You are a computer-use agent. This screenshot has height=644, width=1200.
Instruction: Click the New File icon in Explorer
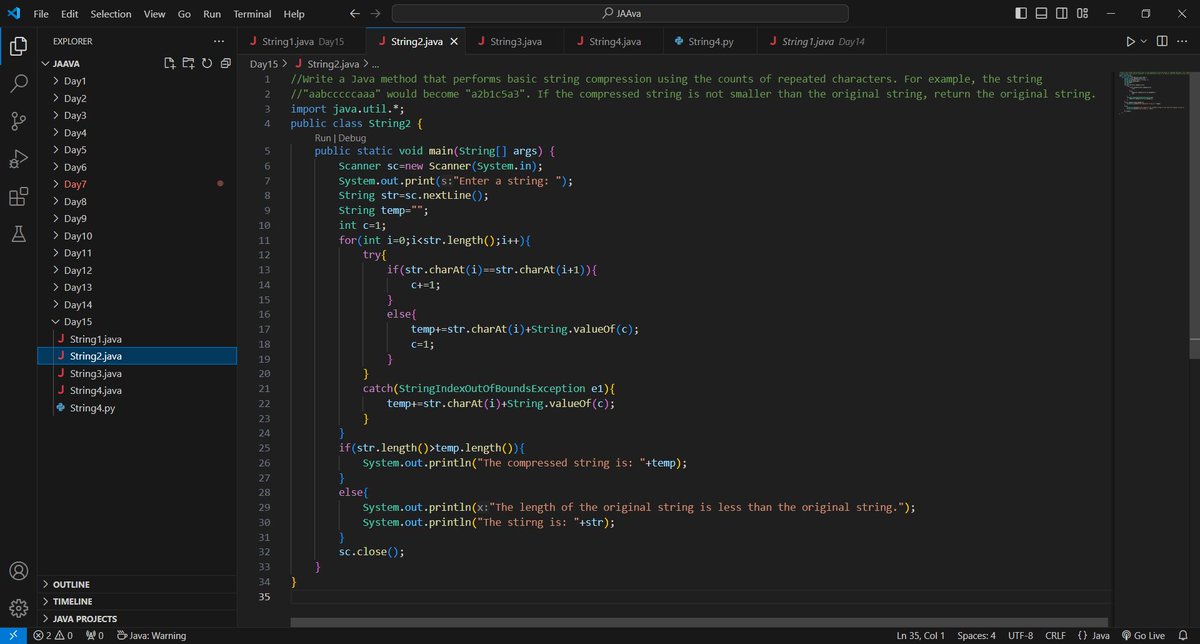click(x=171, y=63)
